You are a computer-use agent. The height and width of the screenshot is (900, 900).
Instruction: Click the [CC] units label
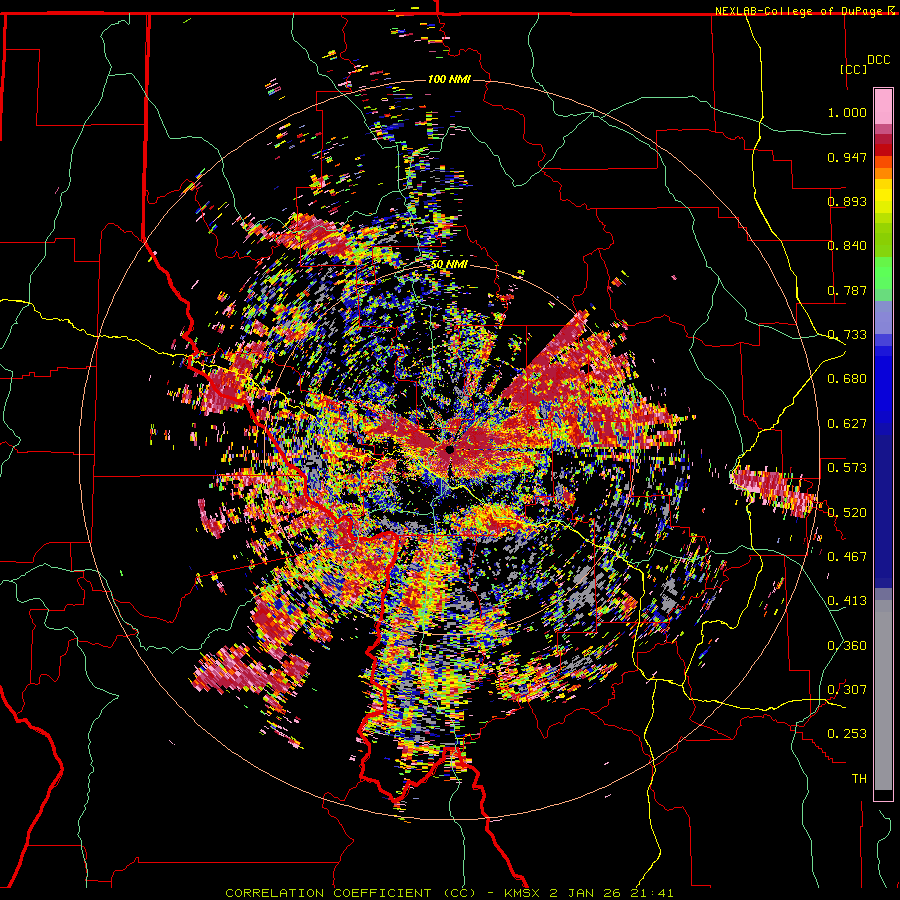tap(853, 69)
